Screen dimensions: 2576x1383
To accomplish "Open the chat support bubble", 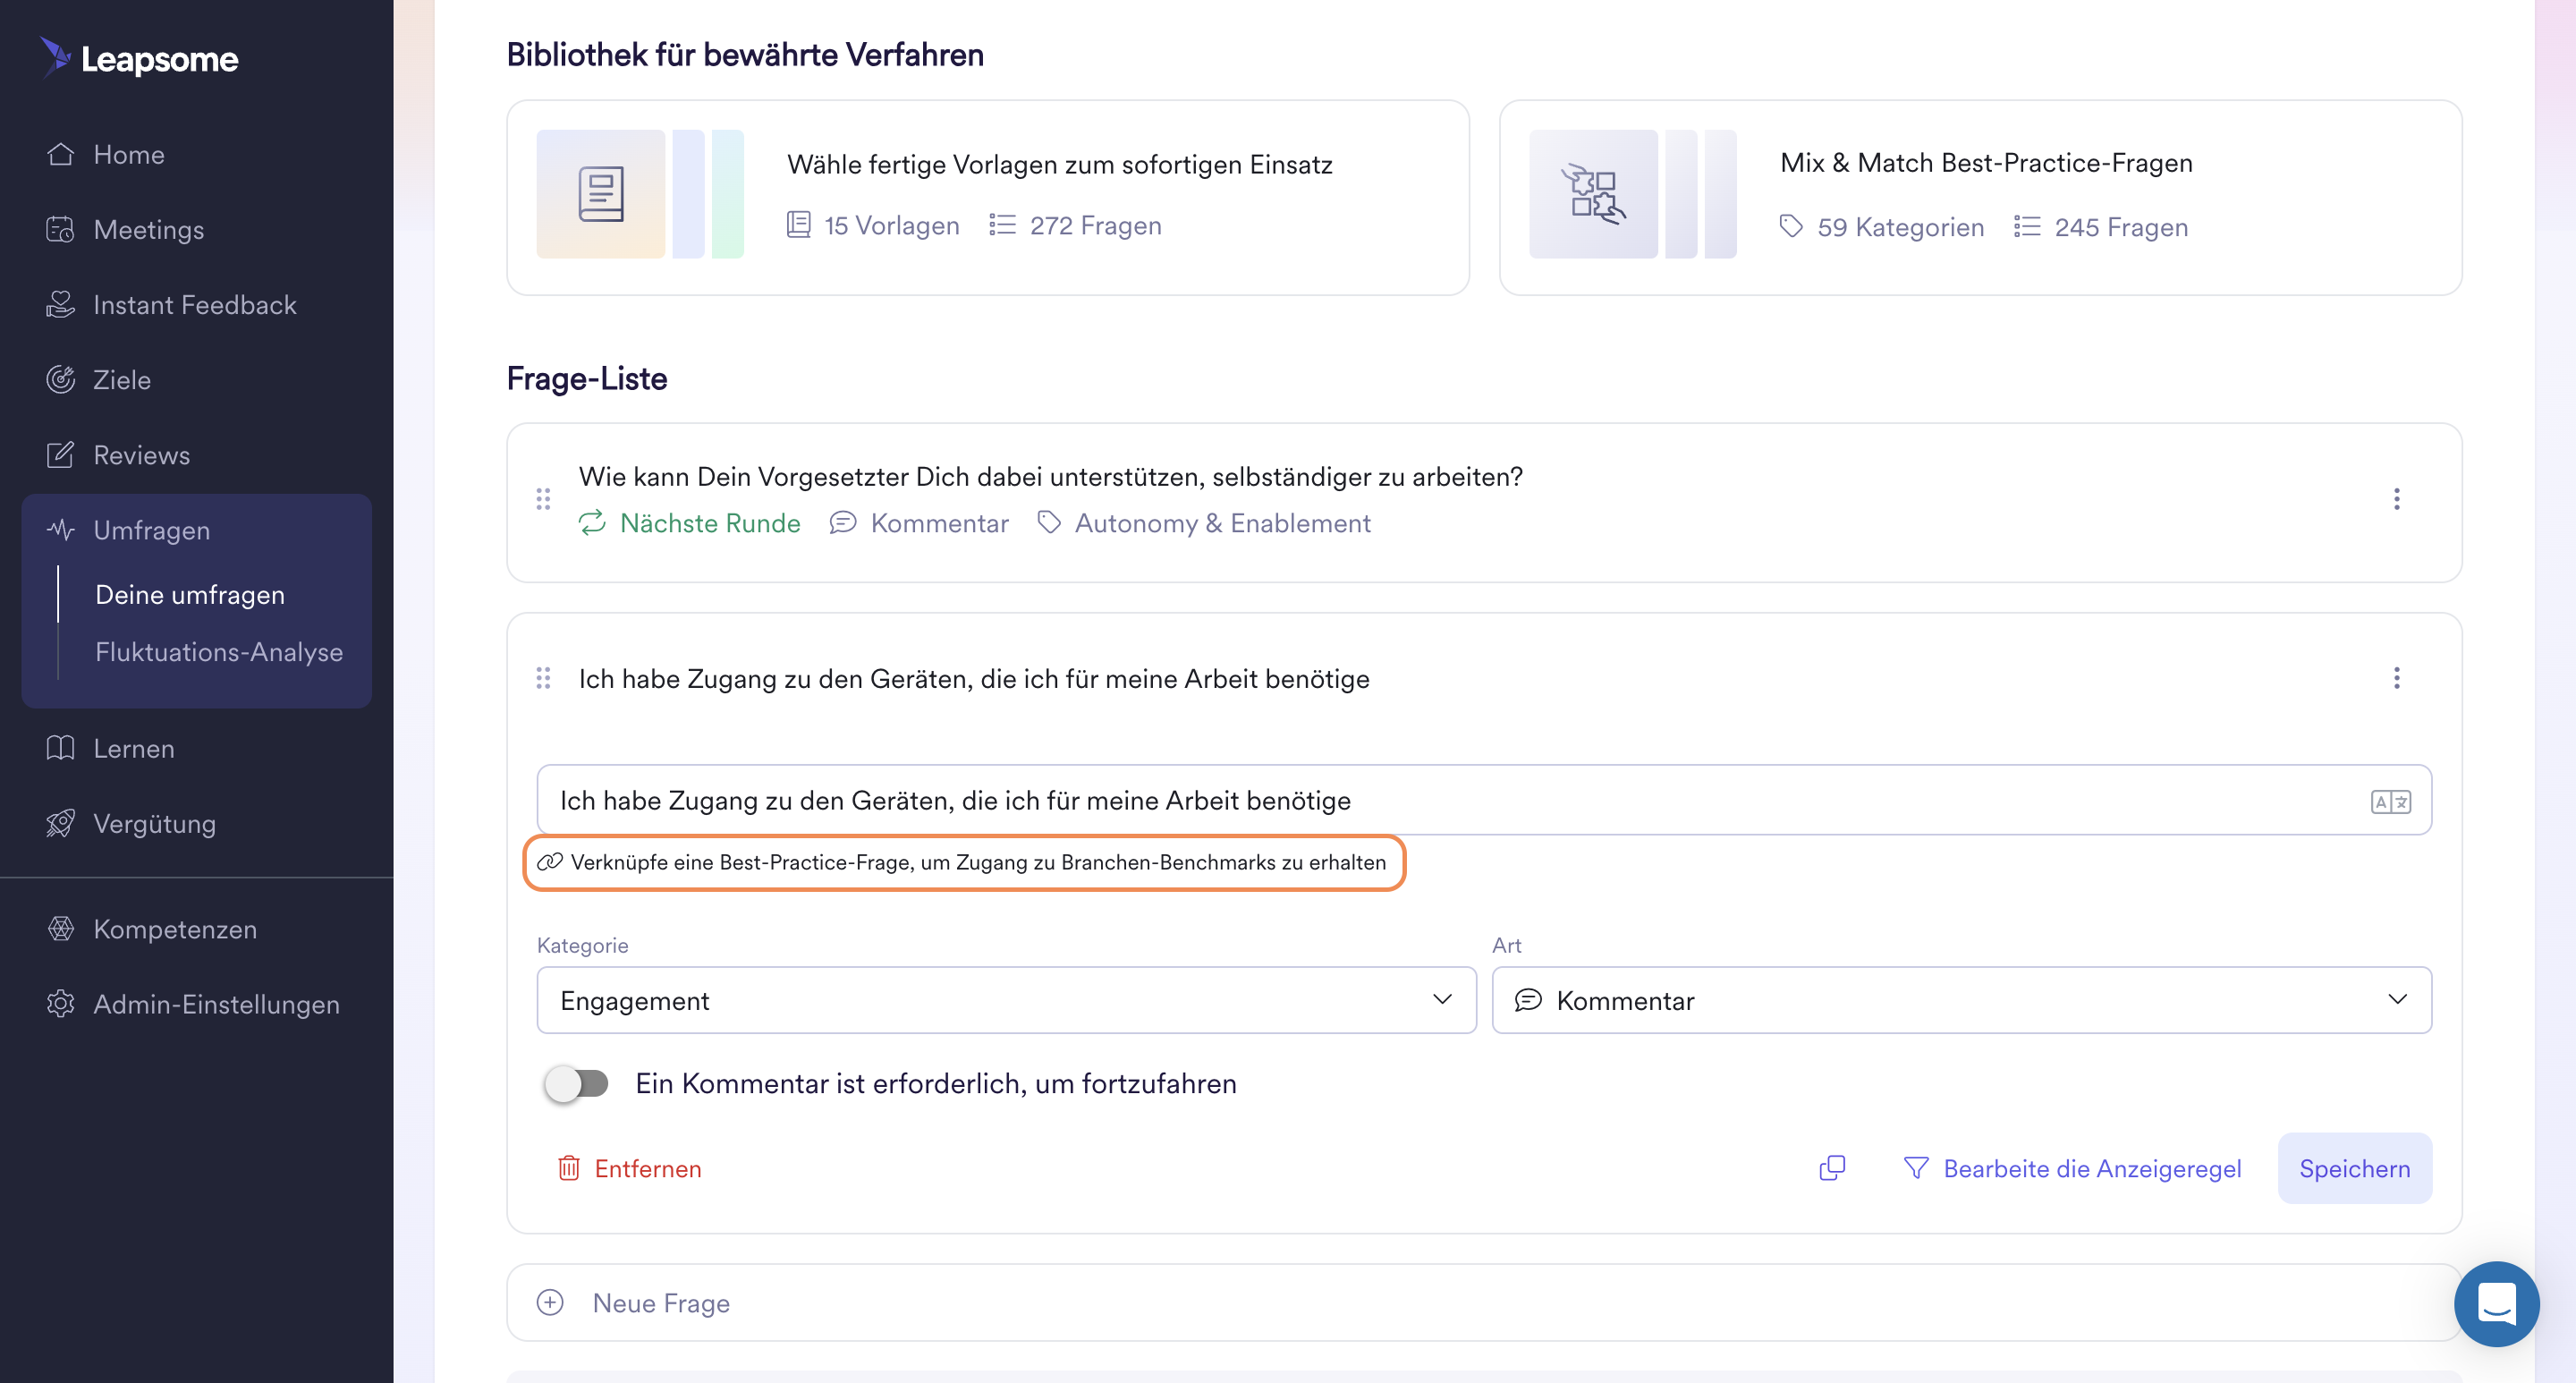I will point(2496,1304).
